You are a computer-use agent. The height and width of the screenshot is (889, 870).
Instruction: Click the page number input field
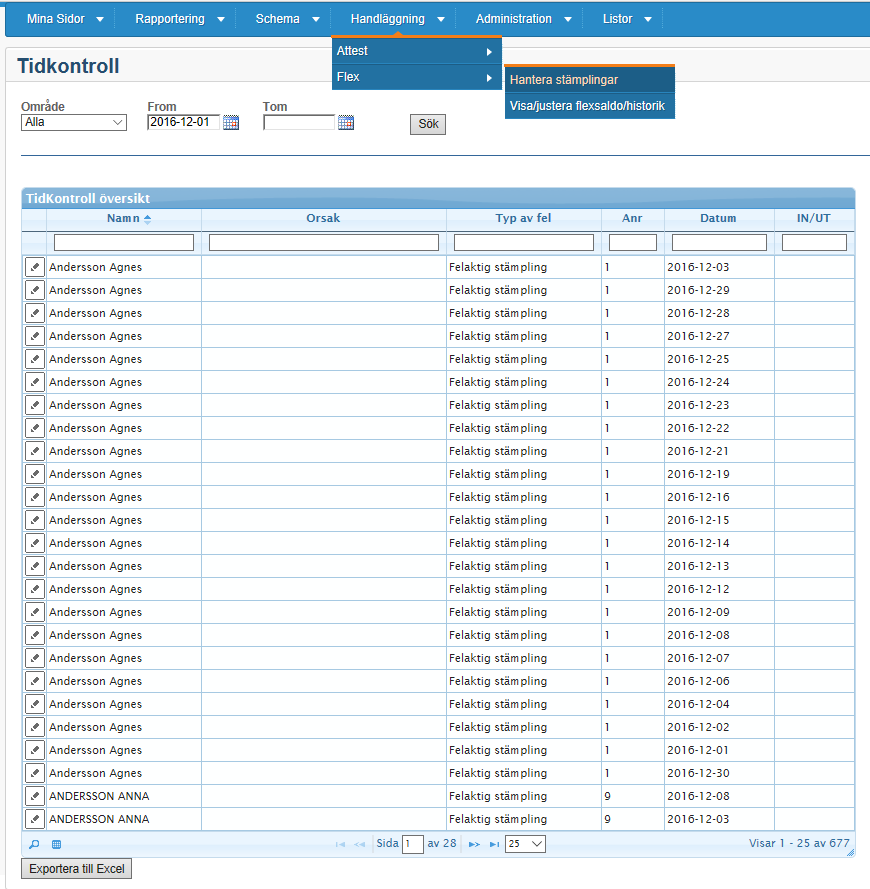(x=412, y=844)
